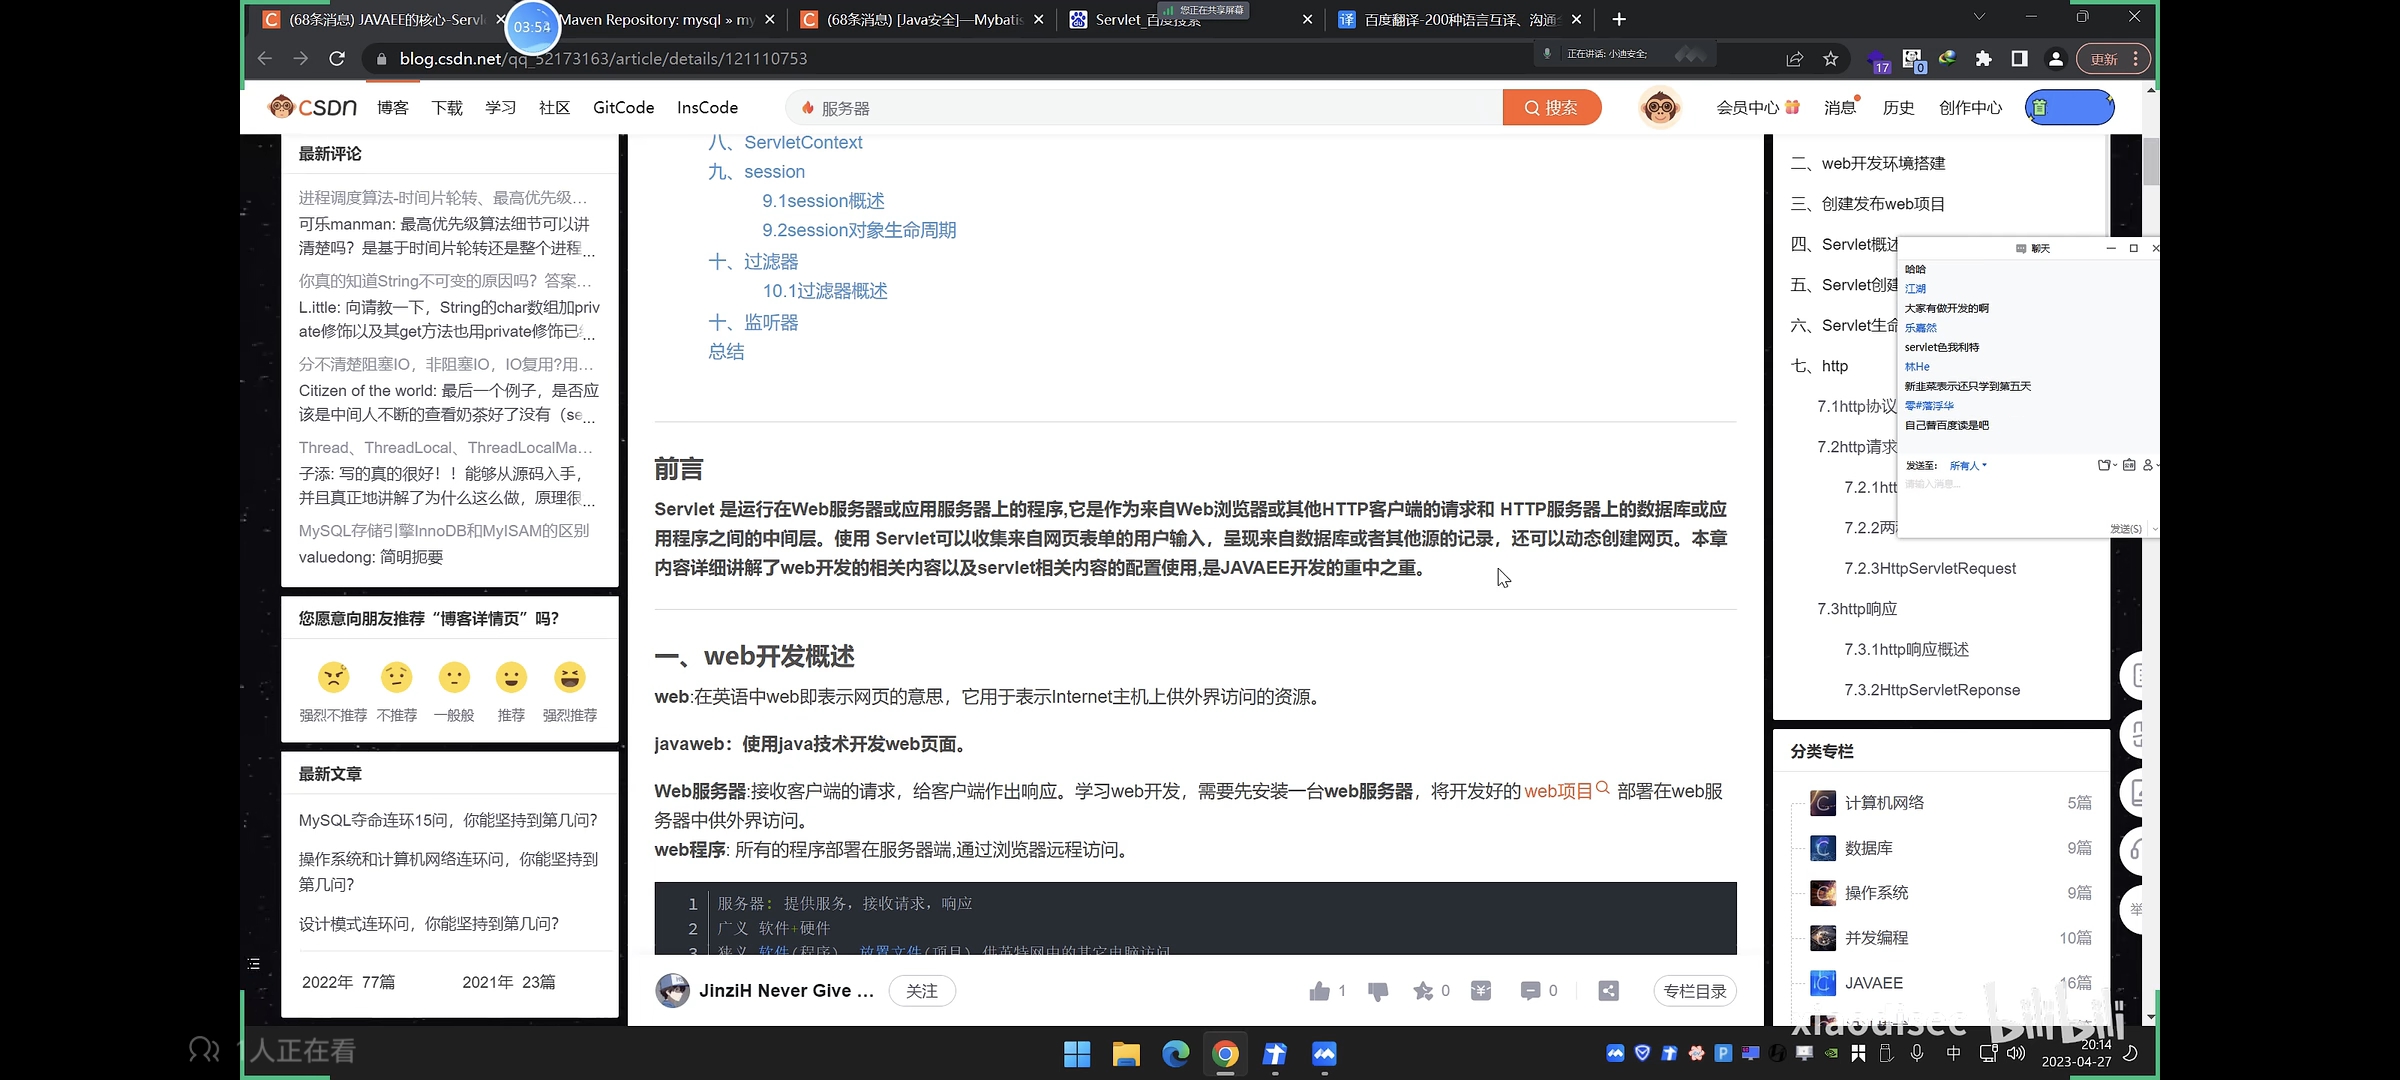Switch to the JAVAEE的核心-Servlet tab
The image size is (2400, 1080).
tap(387, 19)
